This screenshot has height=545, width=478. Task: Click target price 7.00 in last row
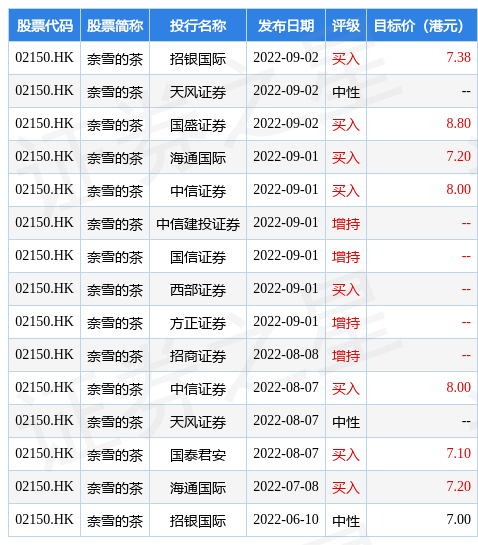[459, 520]
